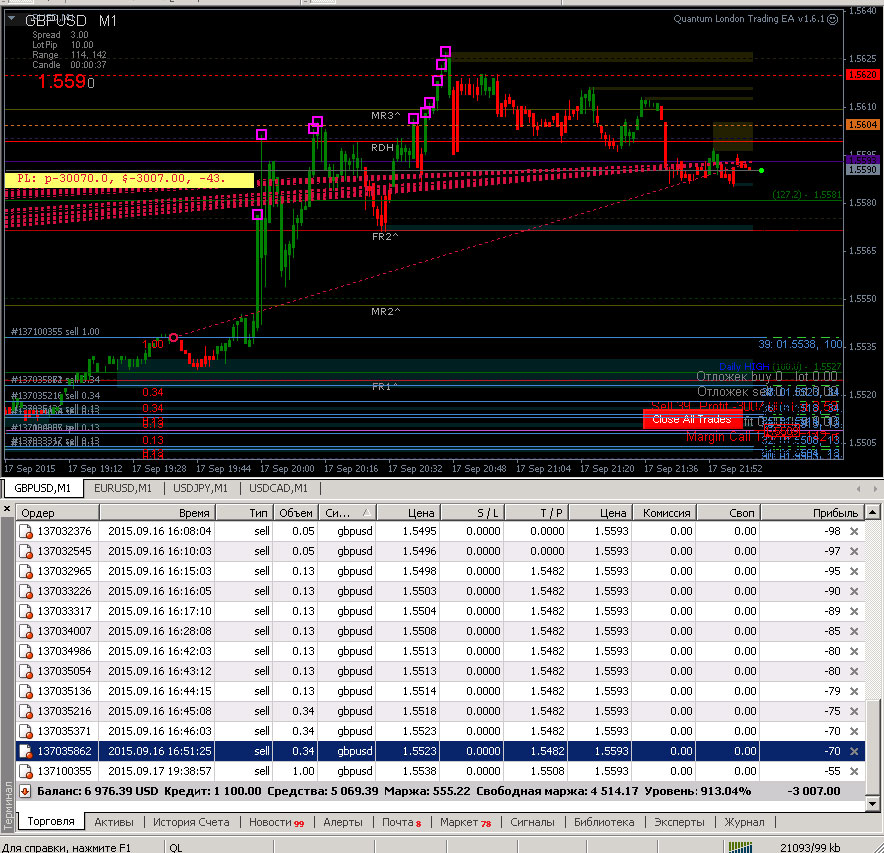This screenshot has width=884, height=853.
Task: Open the Журнал tab
Action: [744, 823]
